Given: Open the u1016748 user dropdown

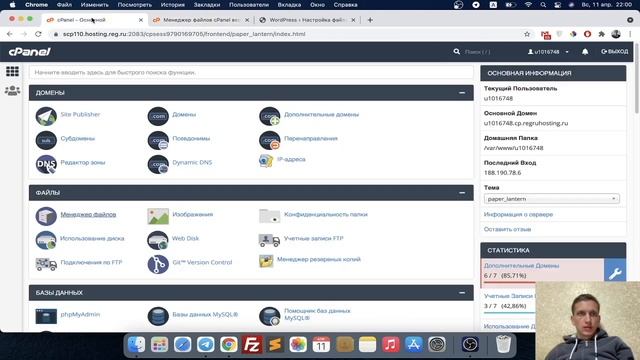Looking at the screenshot, I should click(548, 52).
